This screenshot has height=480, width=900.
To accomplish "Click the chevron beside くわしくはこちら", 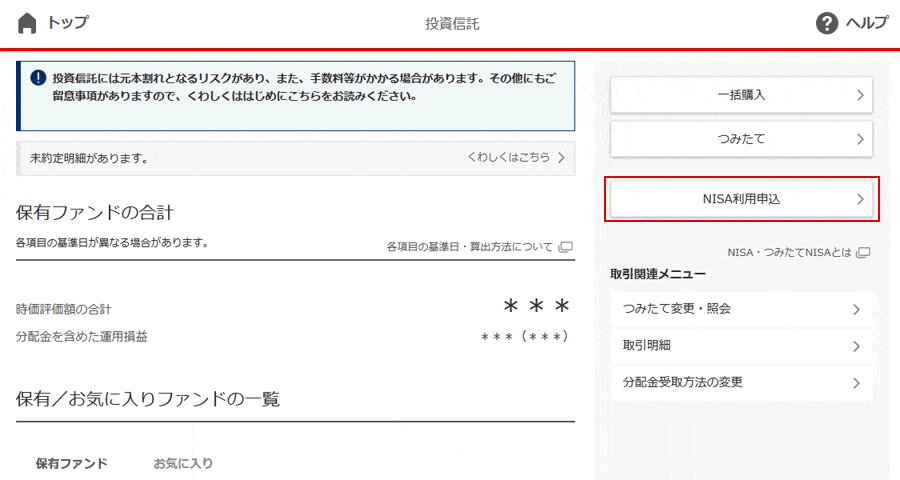I will point(561,157).
